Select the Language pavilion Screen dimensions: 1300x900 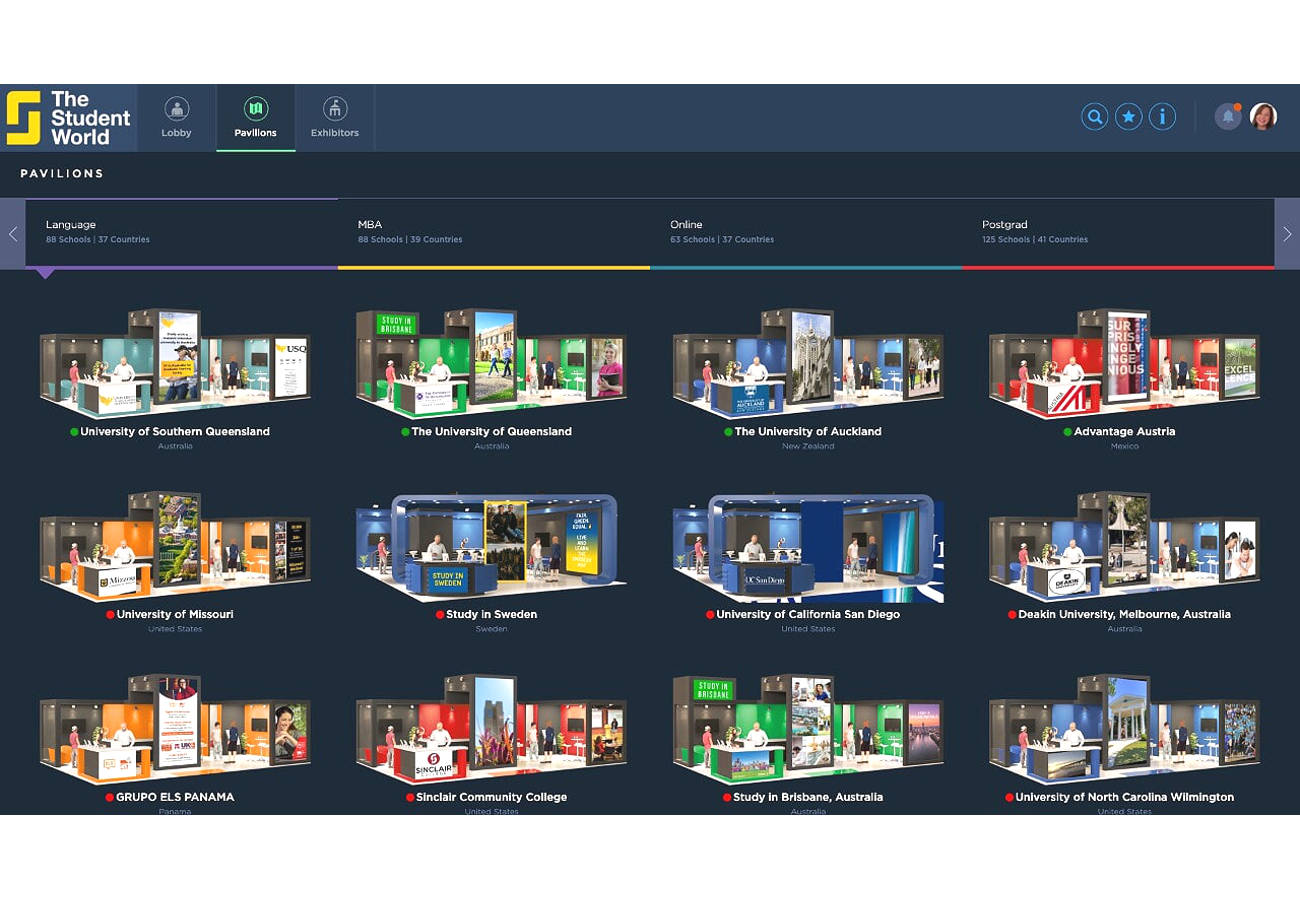[x=182, y=234]
